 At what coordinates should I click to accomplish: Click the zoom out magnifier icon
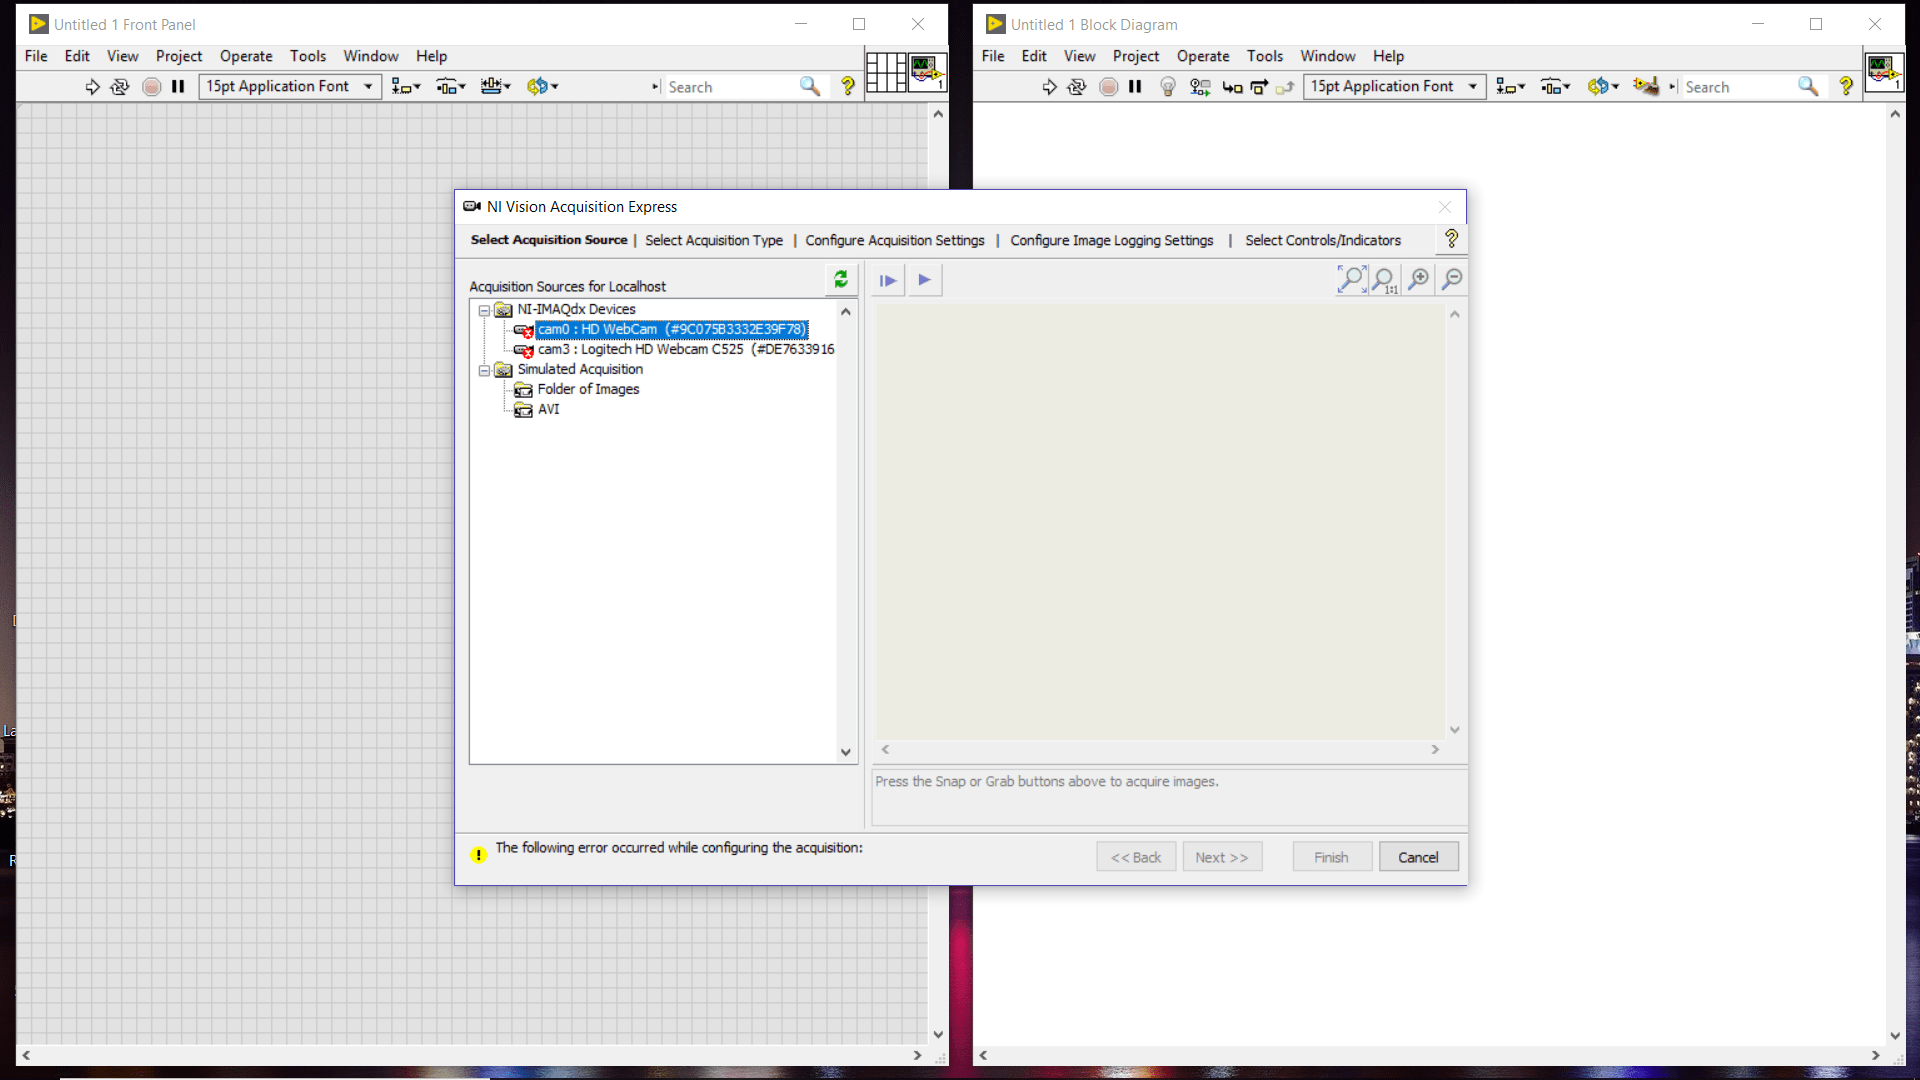tap(1452, 280)
